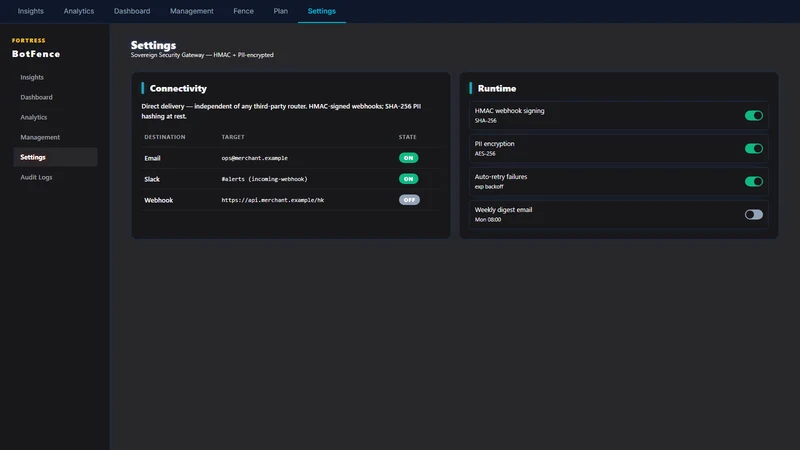Select Settings in the sidebar

55,157
